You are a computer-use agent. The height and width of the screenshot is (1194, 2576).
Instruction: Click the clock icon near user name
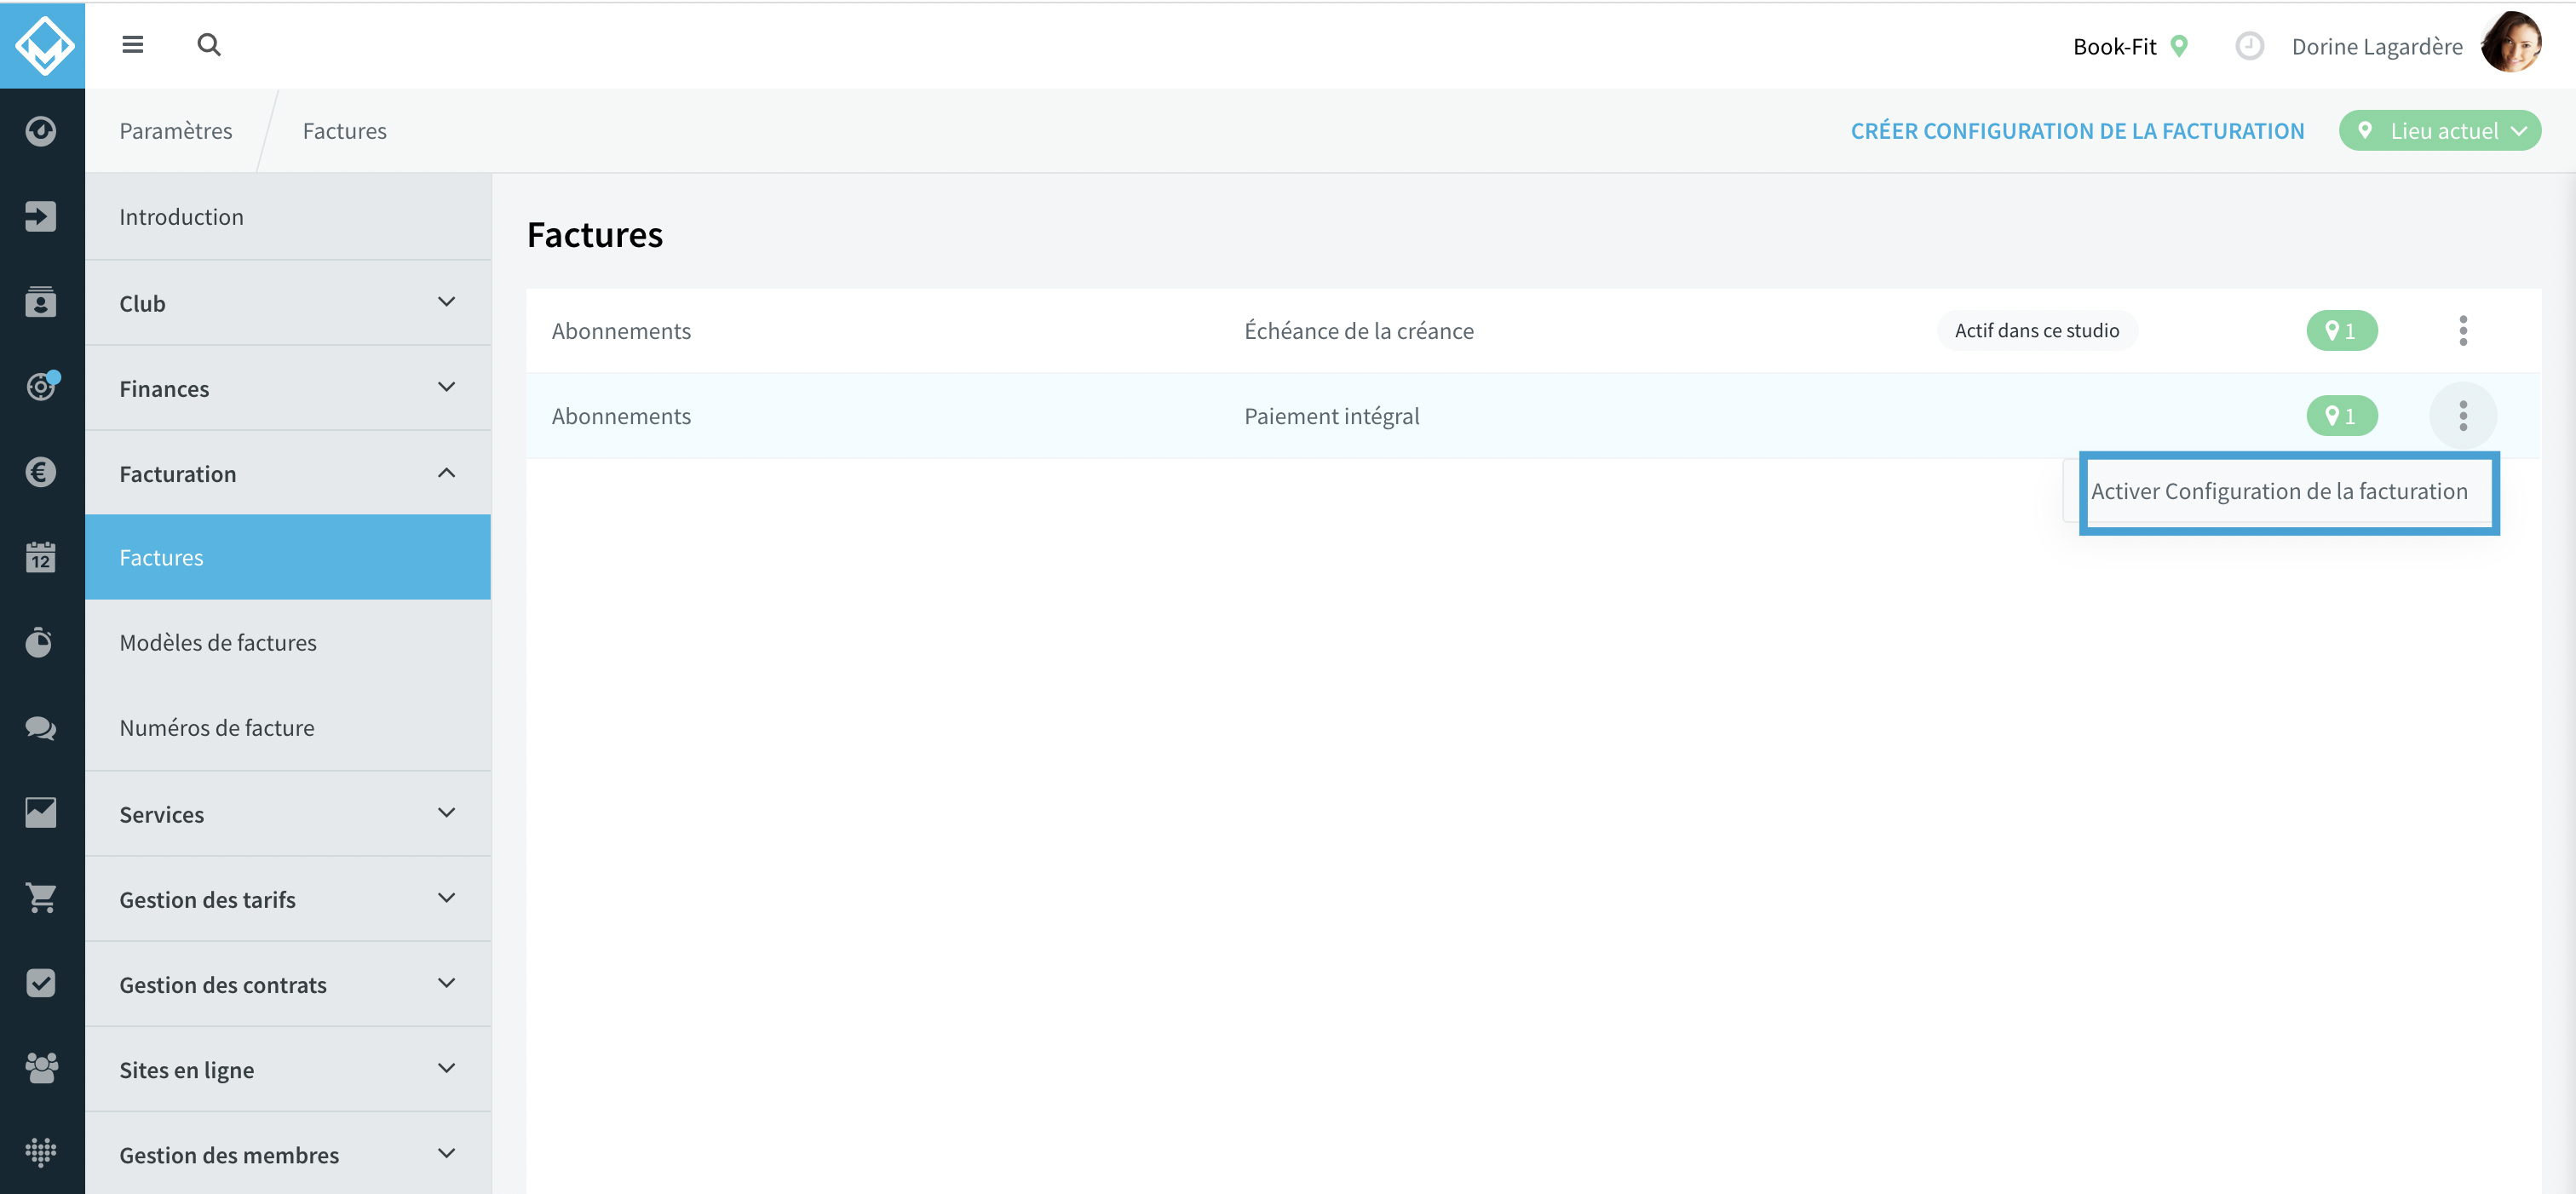click(x=2249, y=46)
